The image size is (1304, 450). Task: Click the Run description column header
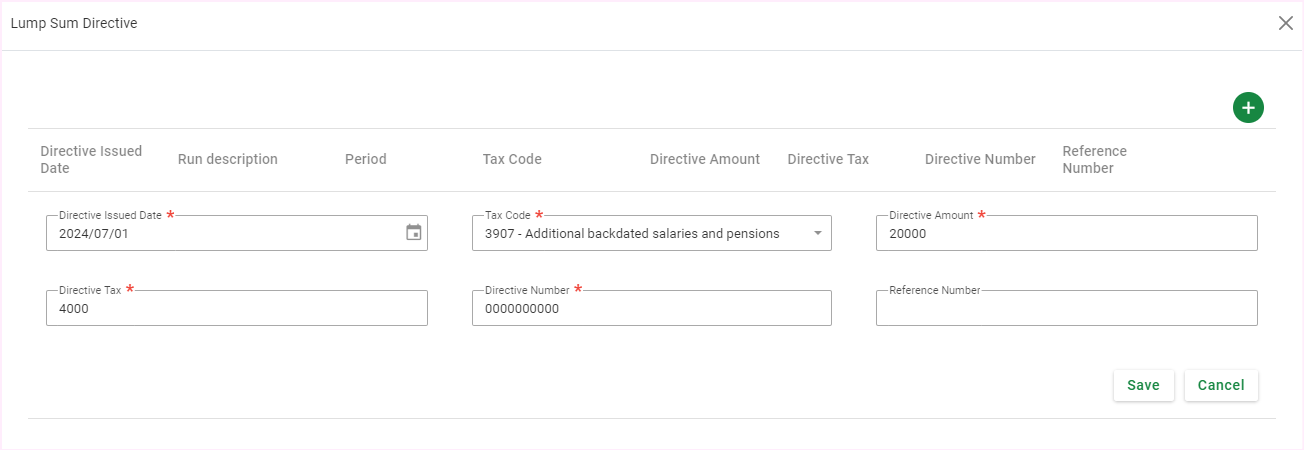[228, 159]
